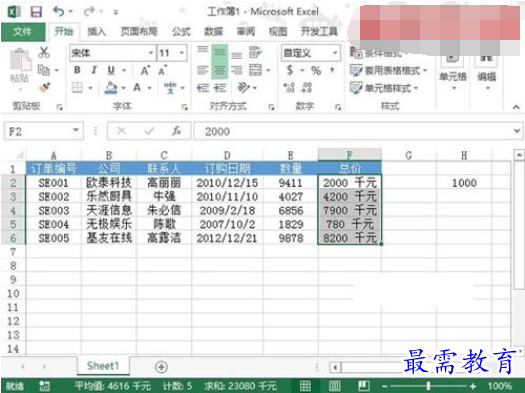This screenshot has width=525, height=393.
Task: Switch to the 开发工具 Developer tab
Action: [x=319, y=32]
